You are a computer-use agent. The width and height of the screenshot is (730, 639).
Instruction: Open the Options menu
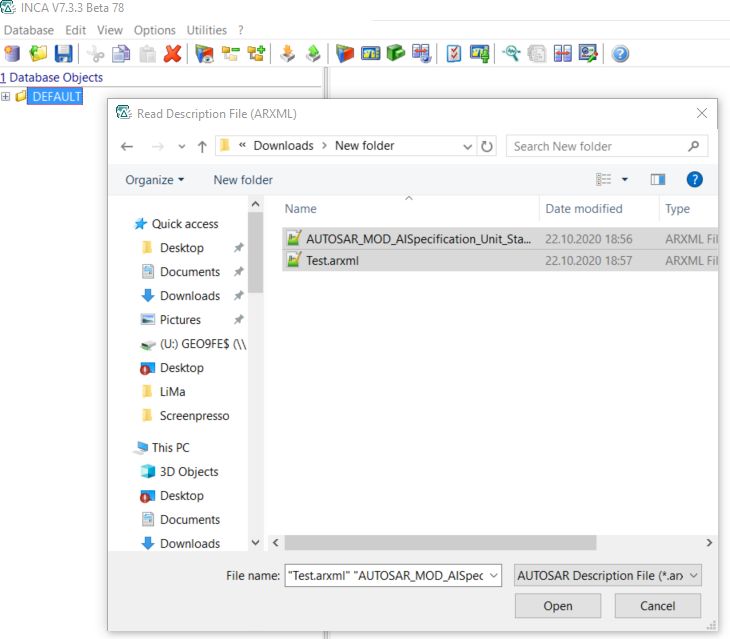[x=155, y=30]
